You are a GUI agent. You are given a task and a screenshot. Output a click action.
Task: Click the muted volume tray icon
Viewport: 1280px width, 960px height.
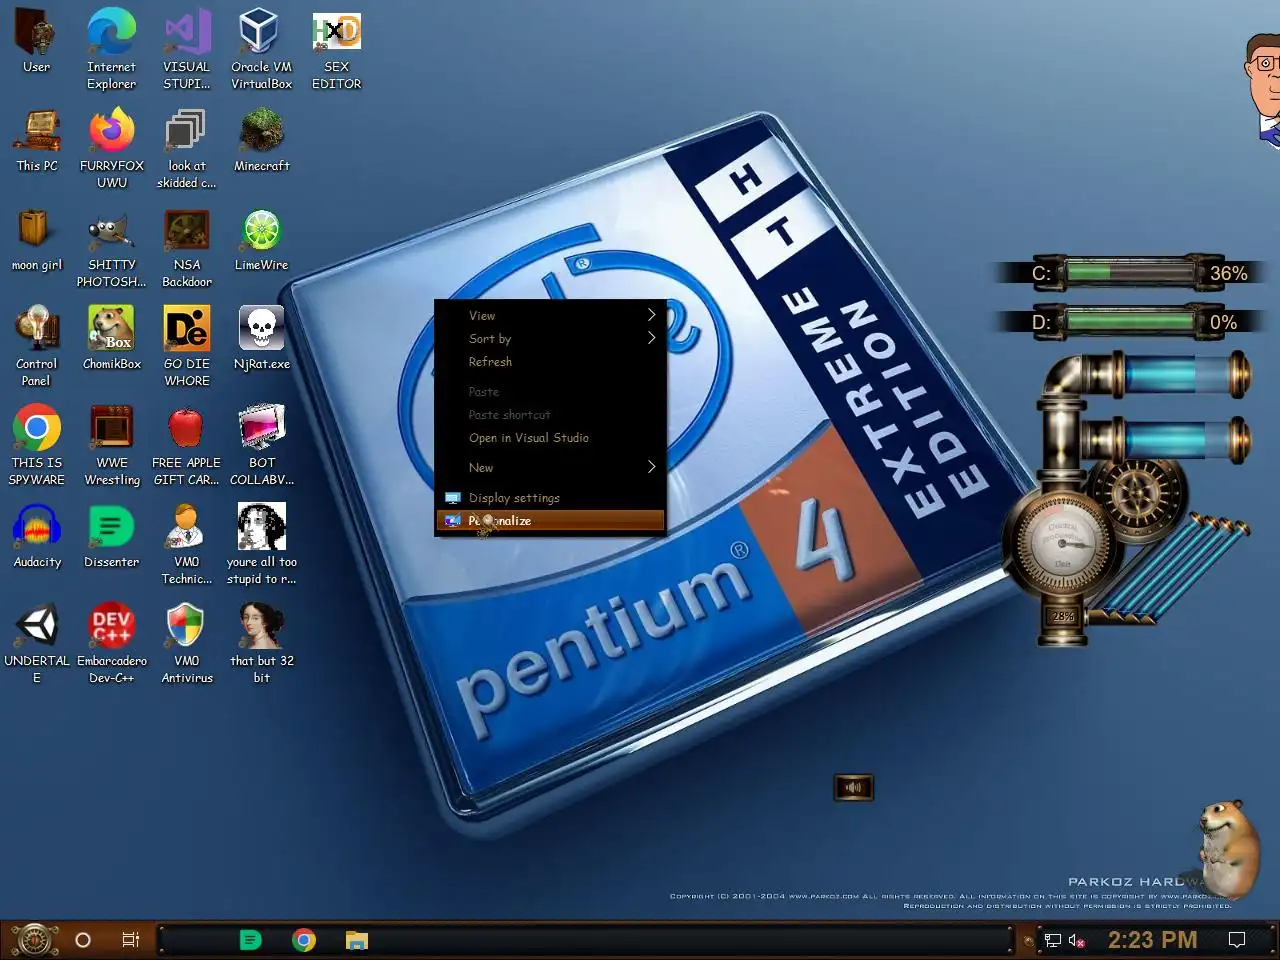[1077, 940]
